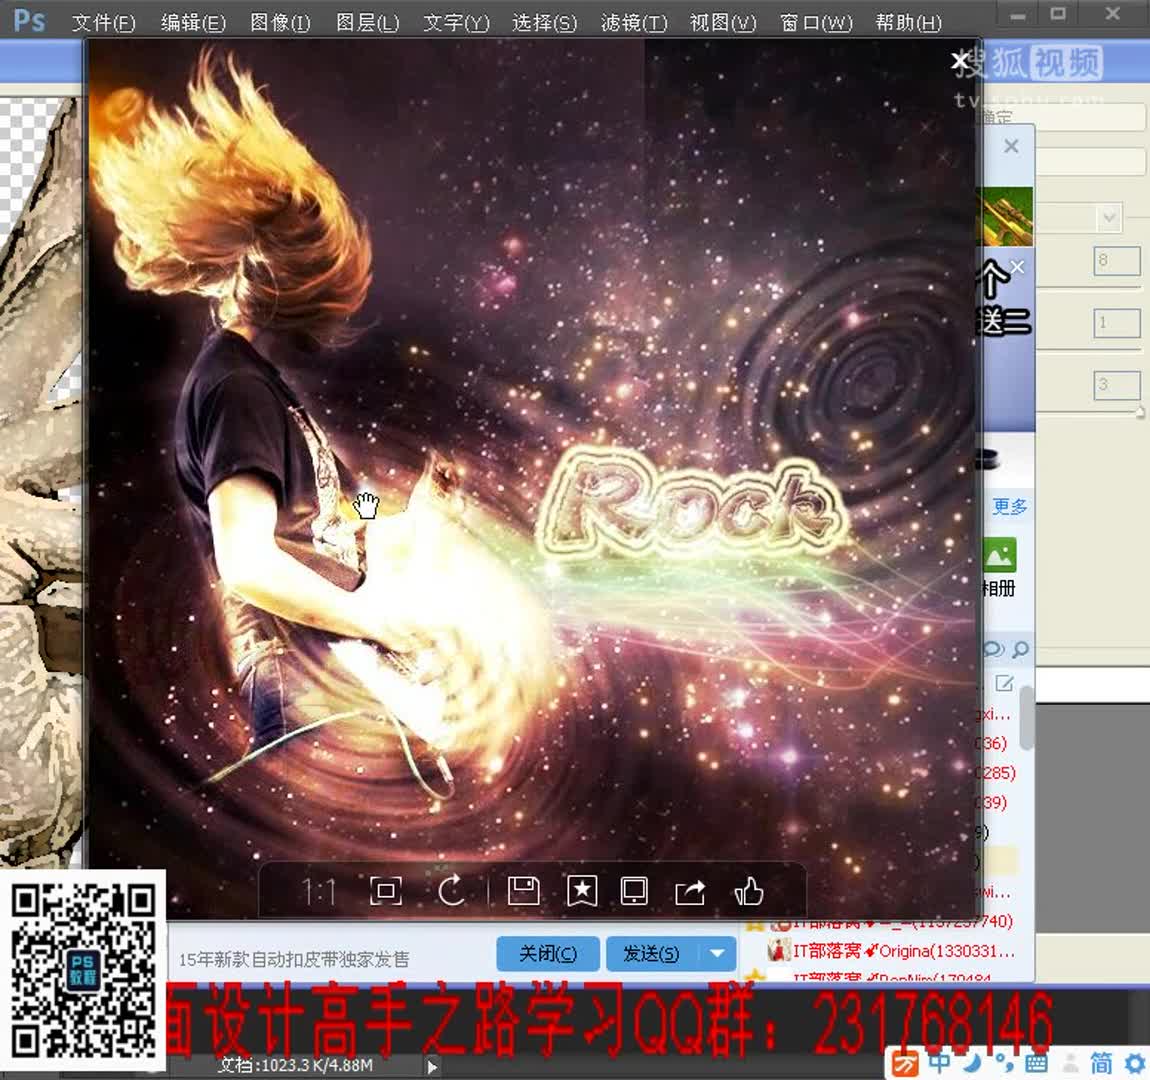Viewport: 1150px width, 1080px height.
Task: Open the 图像(I) menu
Action: pyautogui.click(x=280, y=23)
